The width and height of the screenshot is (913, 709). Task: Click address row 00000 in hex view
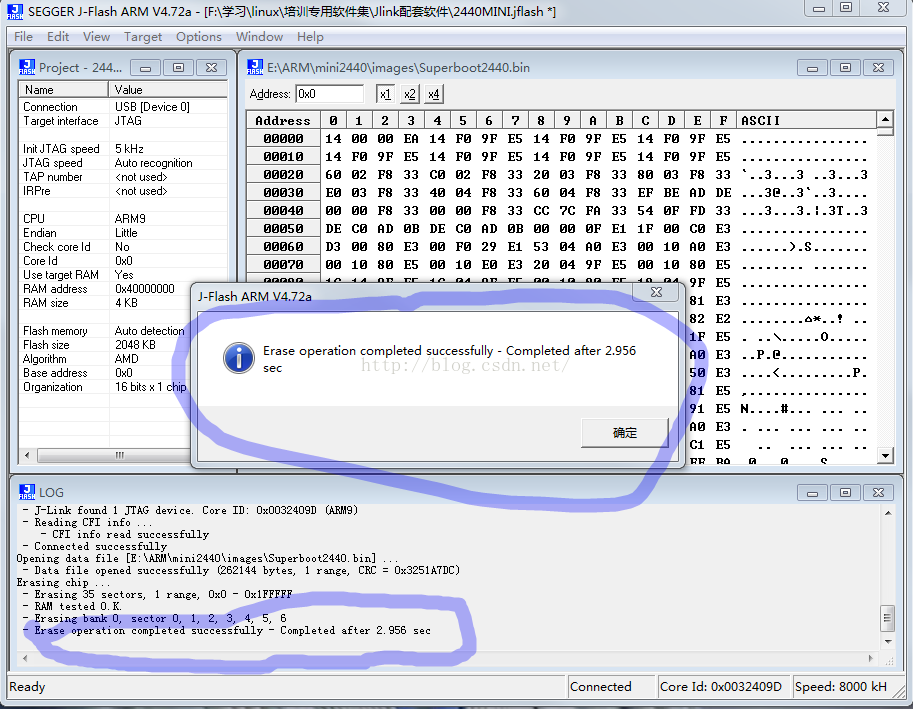[283, 139]
